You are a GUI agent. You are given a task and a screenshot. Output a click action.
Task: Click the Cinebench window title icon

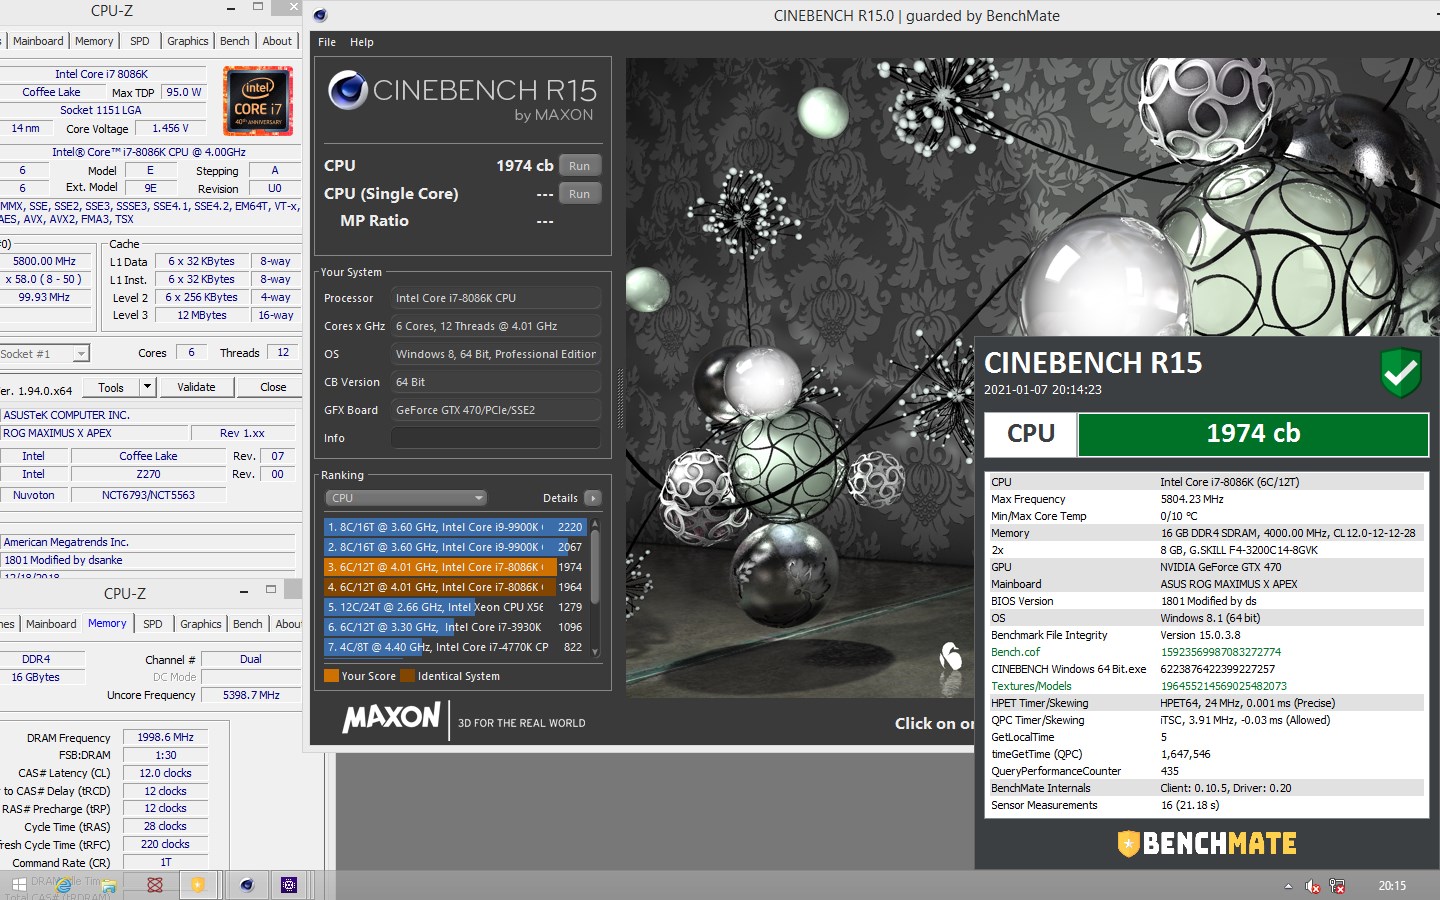pos(320,15)
